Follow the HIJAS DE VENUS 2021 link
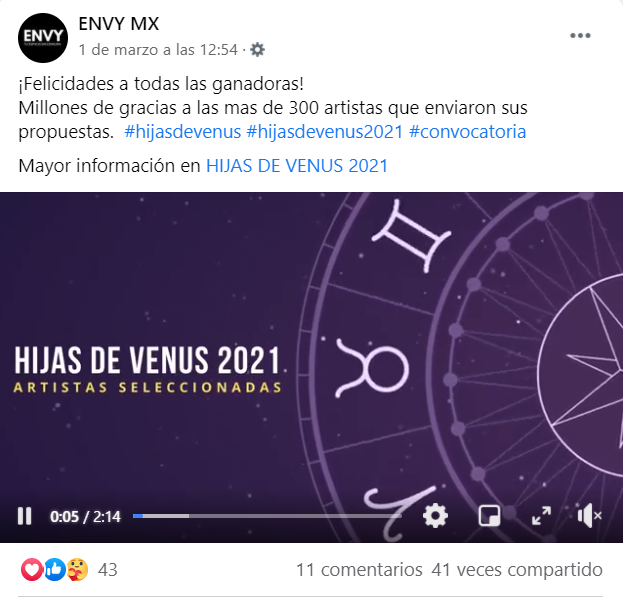623x598 pixels. click(x=296, y=166)
